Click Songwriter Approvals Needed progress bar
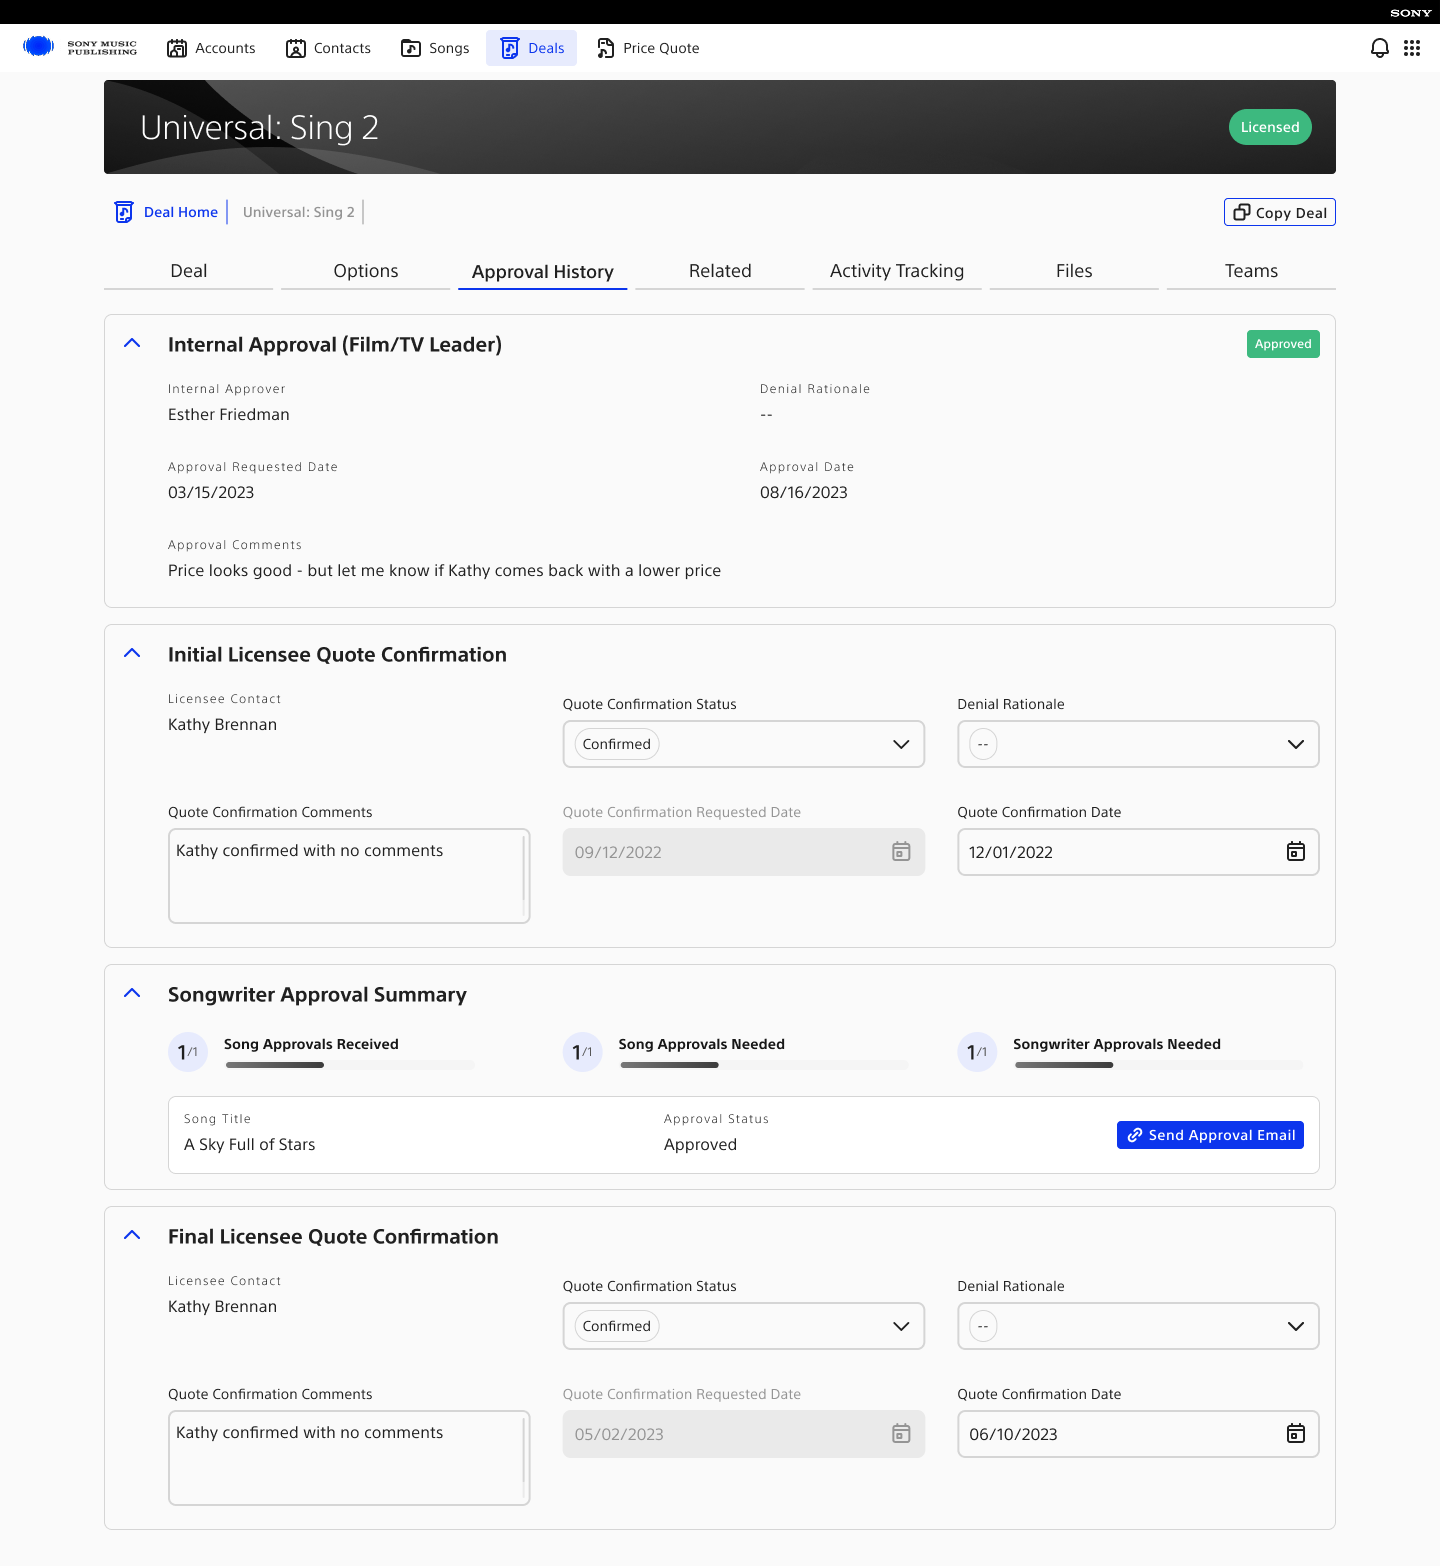This screenshot has height=1566, width=1440. point(1159,1065)
